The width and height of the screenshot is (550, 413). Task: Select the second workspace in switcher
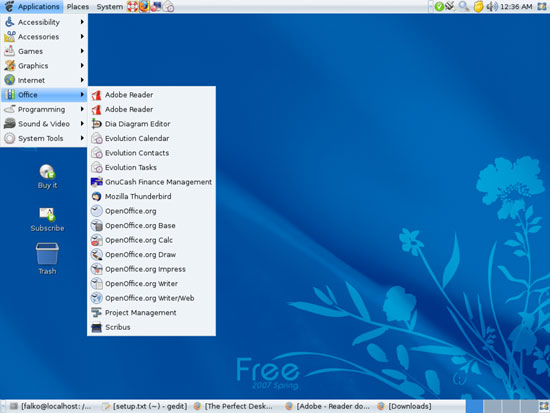492,406
